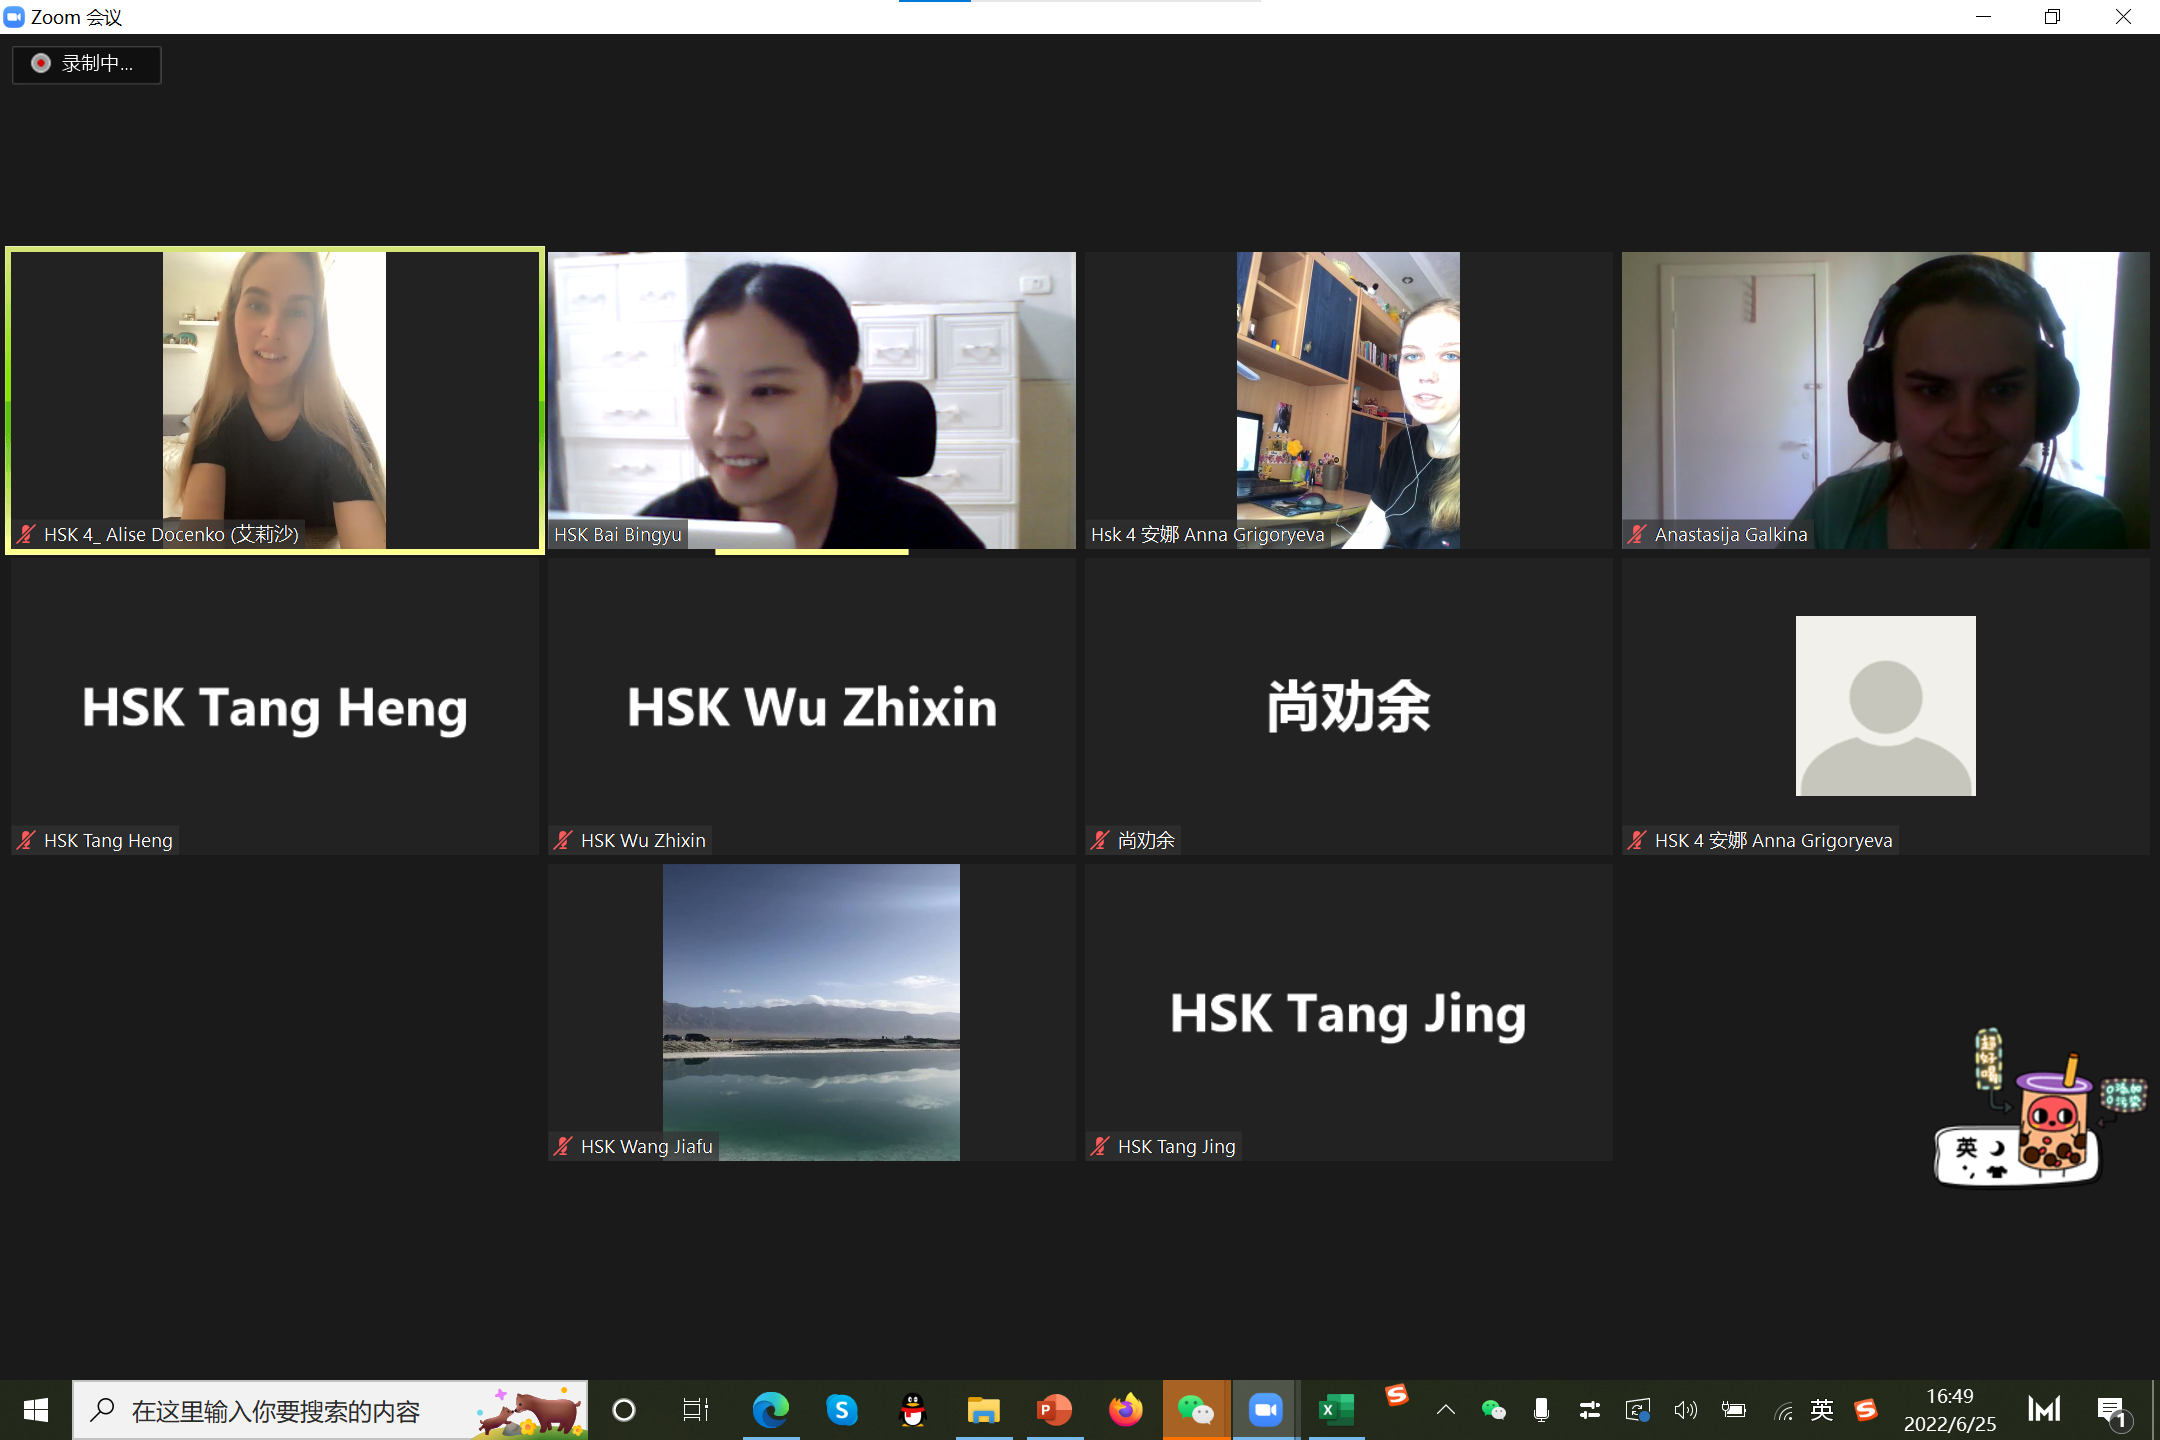Open WeChat from the taskbar
Image resolution: width=2160 pixels, height=1440 pixels.
coord(1196,1411)
